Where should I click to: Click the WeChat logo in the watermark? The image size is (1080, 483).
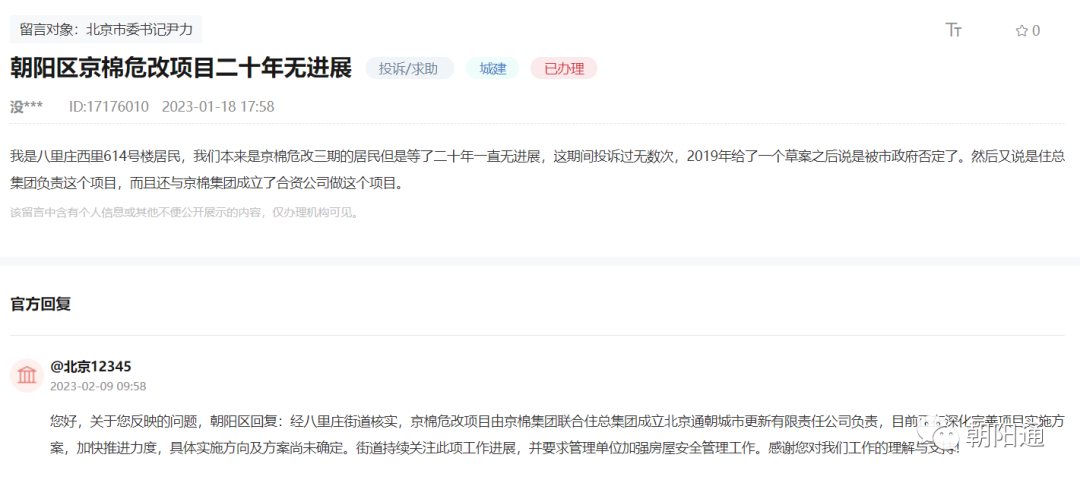[943, 434]
